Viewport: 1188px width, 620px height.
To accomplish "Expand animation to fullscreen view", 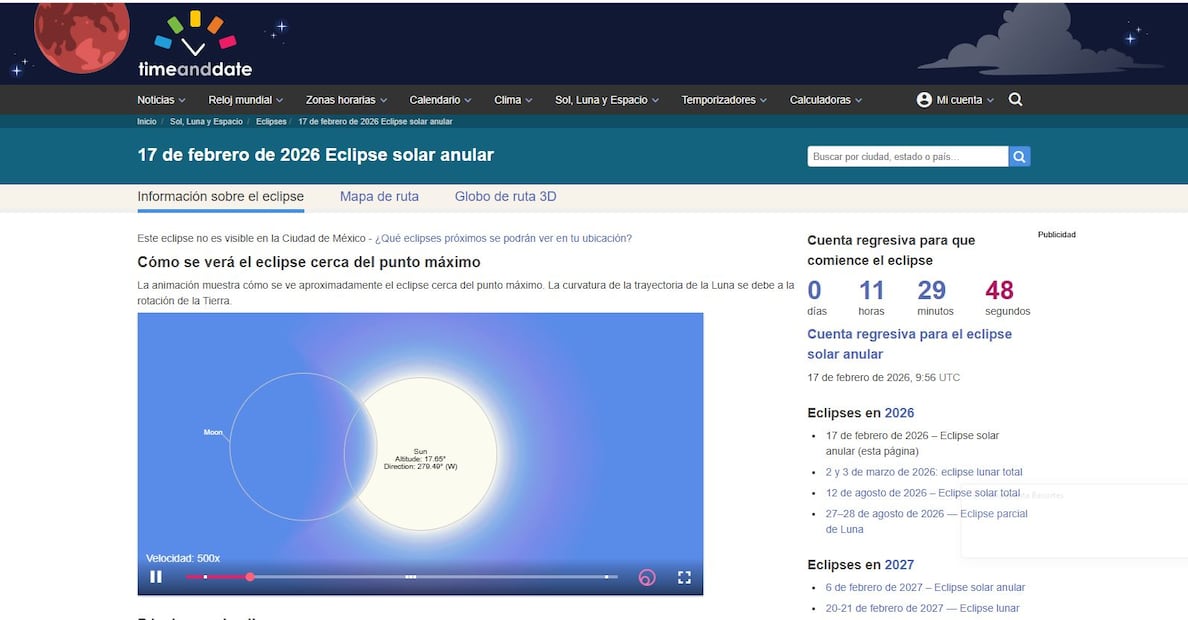I will click(684, 576).
